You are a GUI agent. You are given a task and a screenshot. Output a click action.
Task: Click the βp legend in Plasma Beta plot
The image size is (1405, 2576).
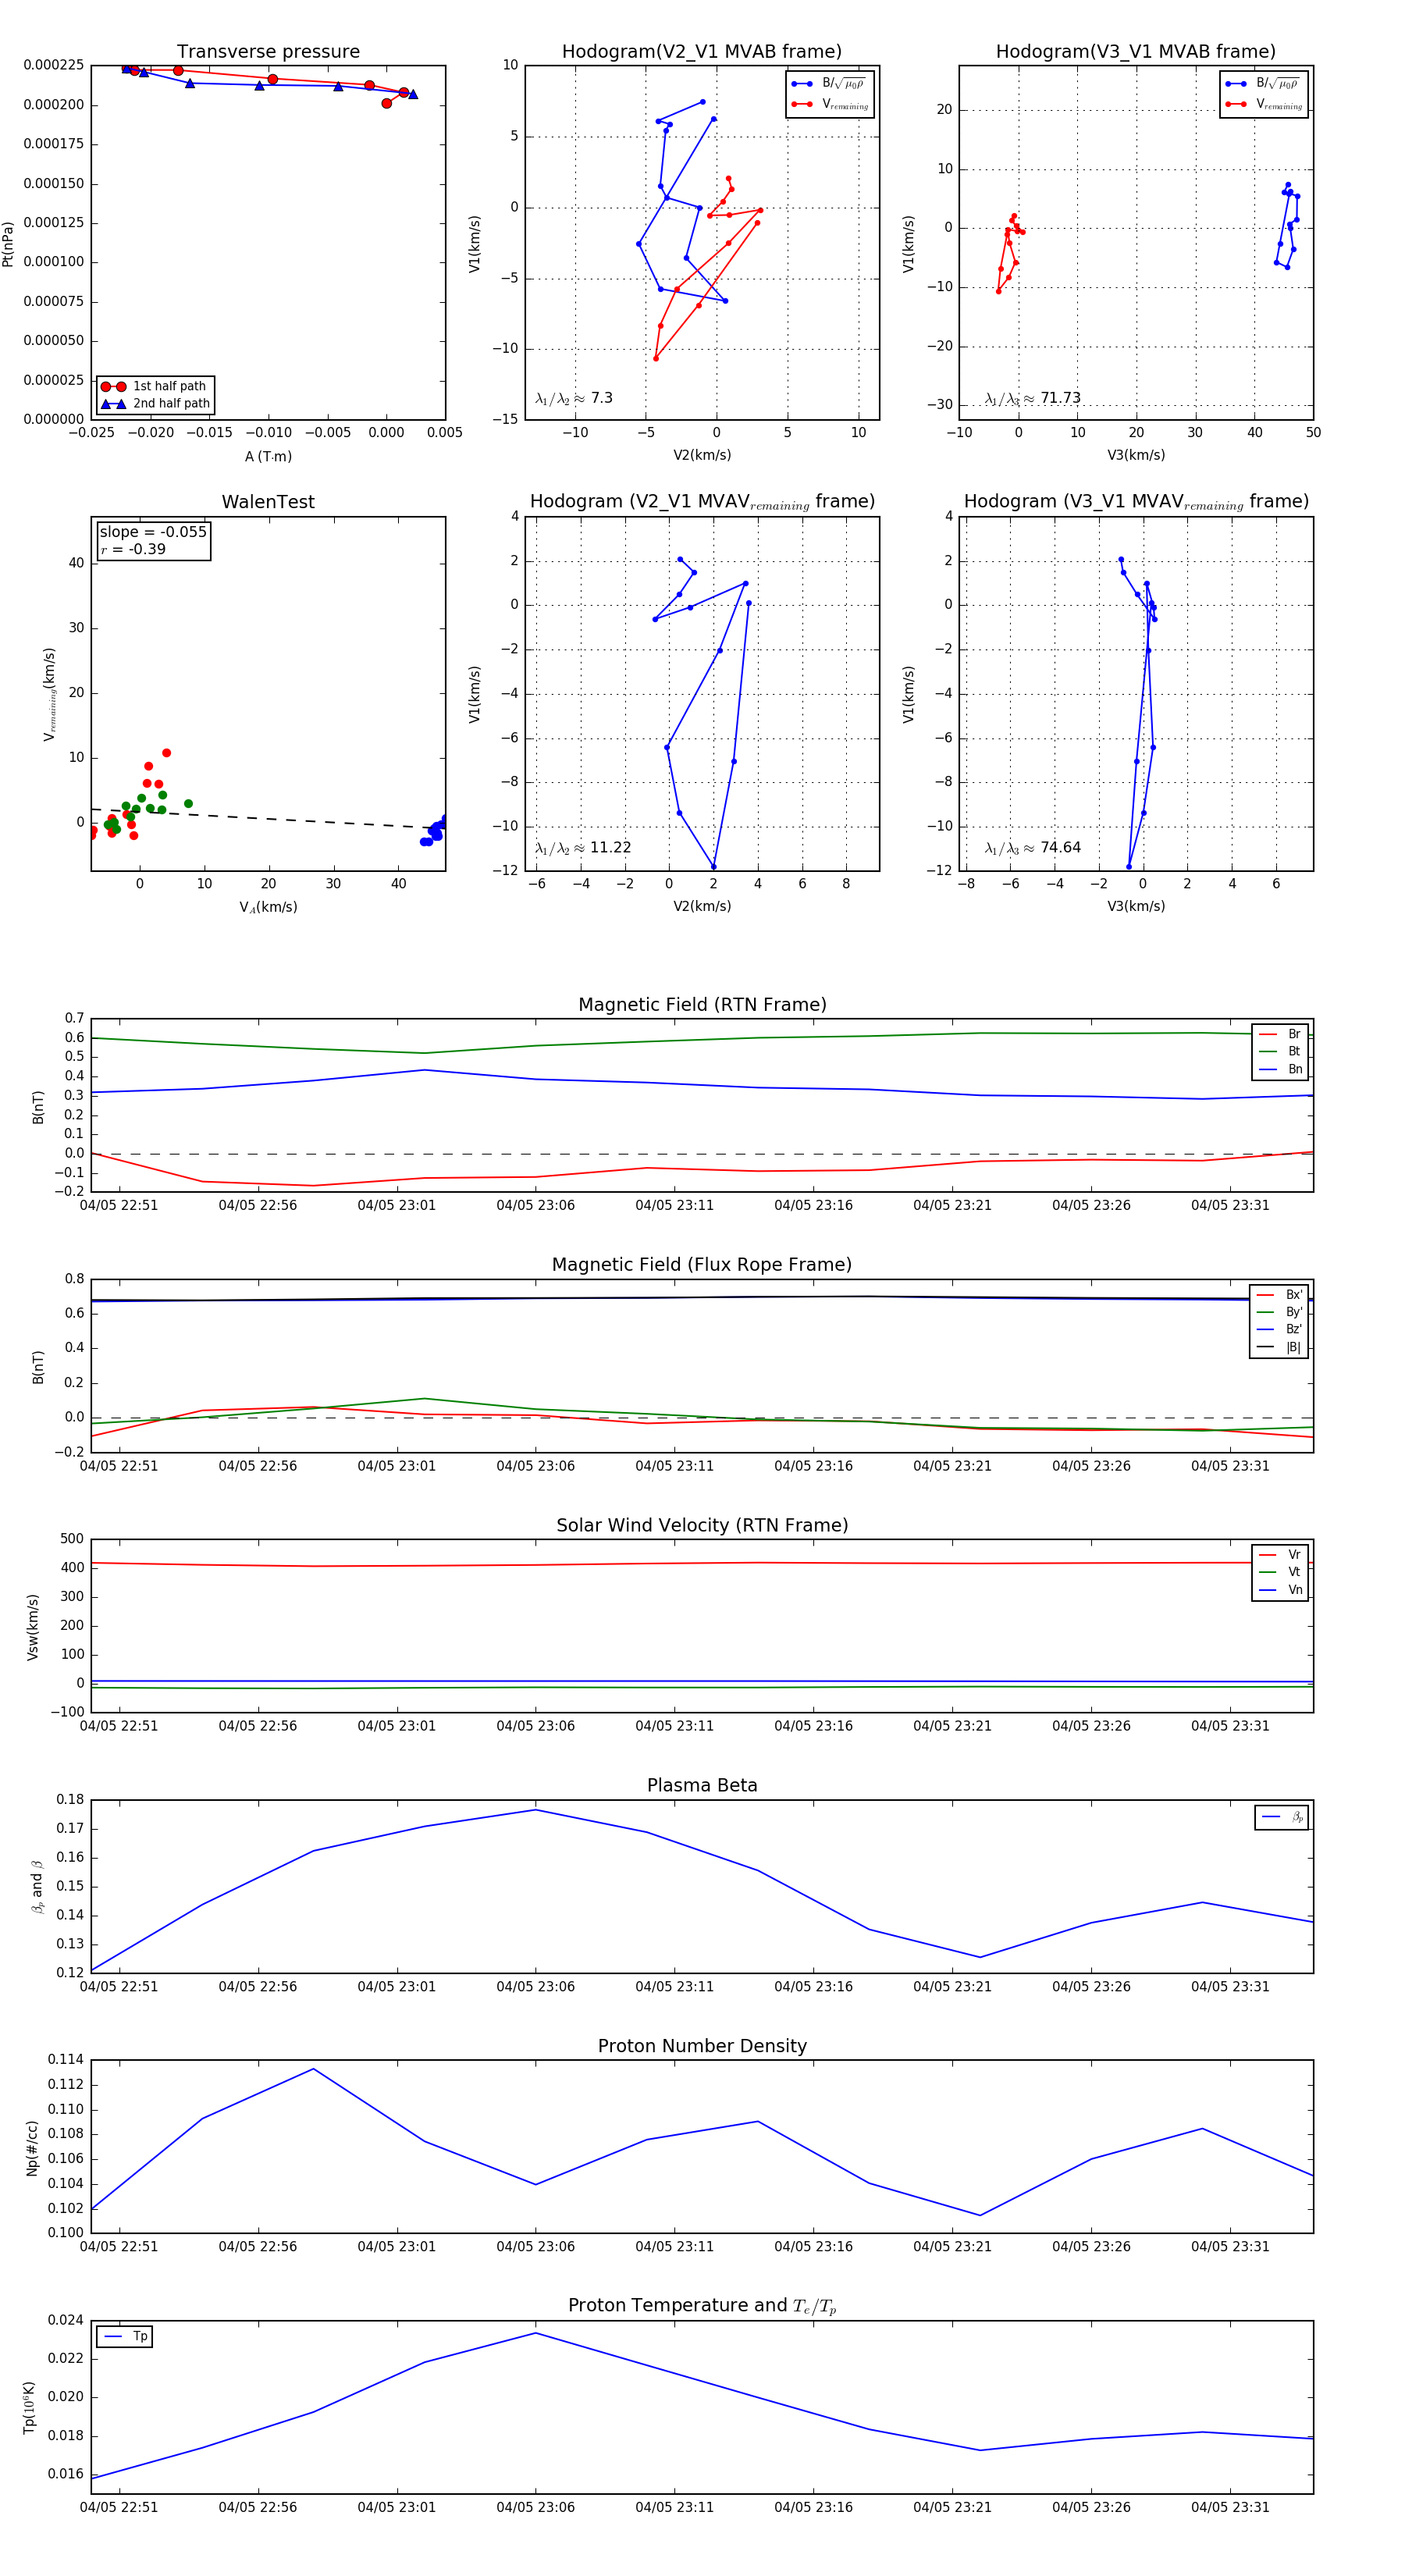[1282, 1817]
